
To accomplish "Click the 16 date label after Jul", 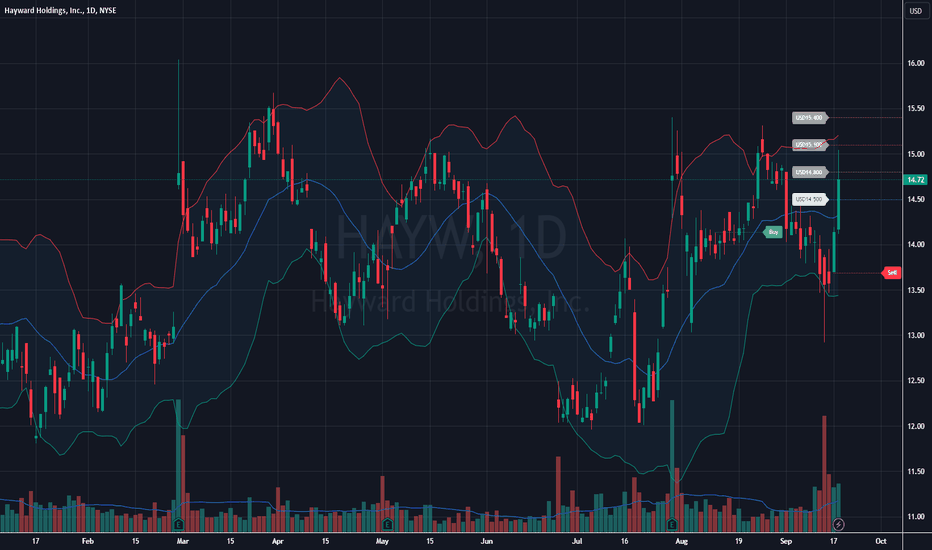I will 624,541.
